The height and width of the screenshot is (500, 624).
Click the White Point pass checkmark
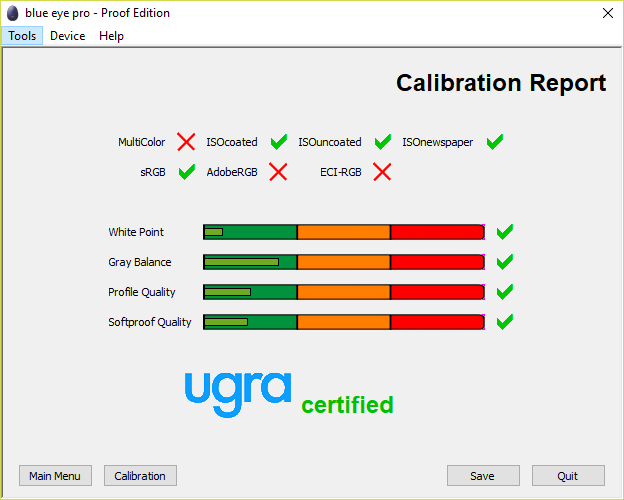click(x=505, y=232)
